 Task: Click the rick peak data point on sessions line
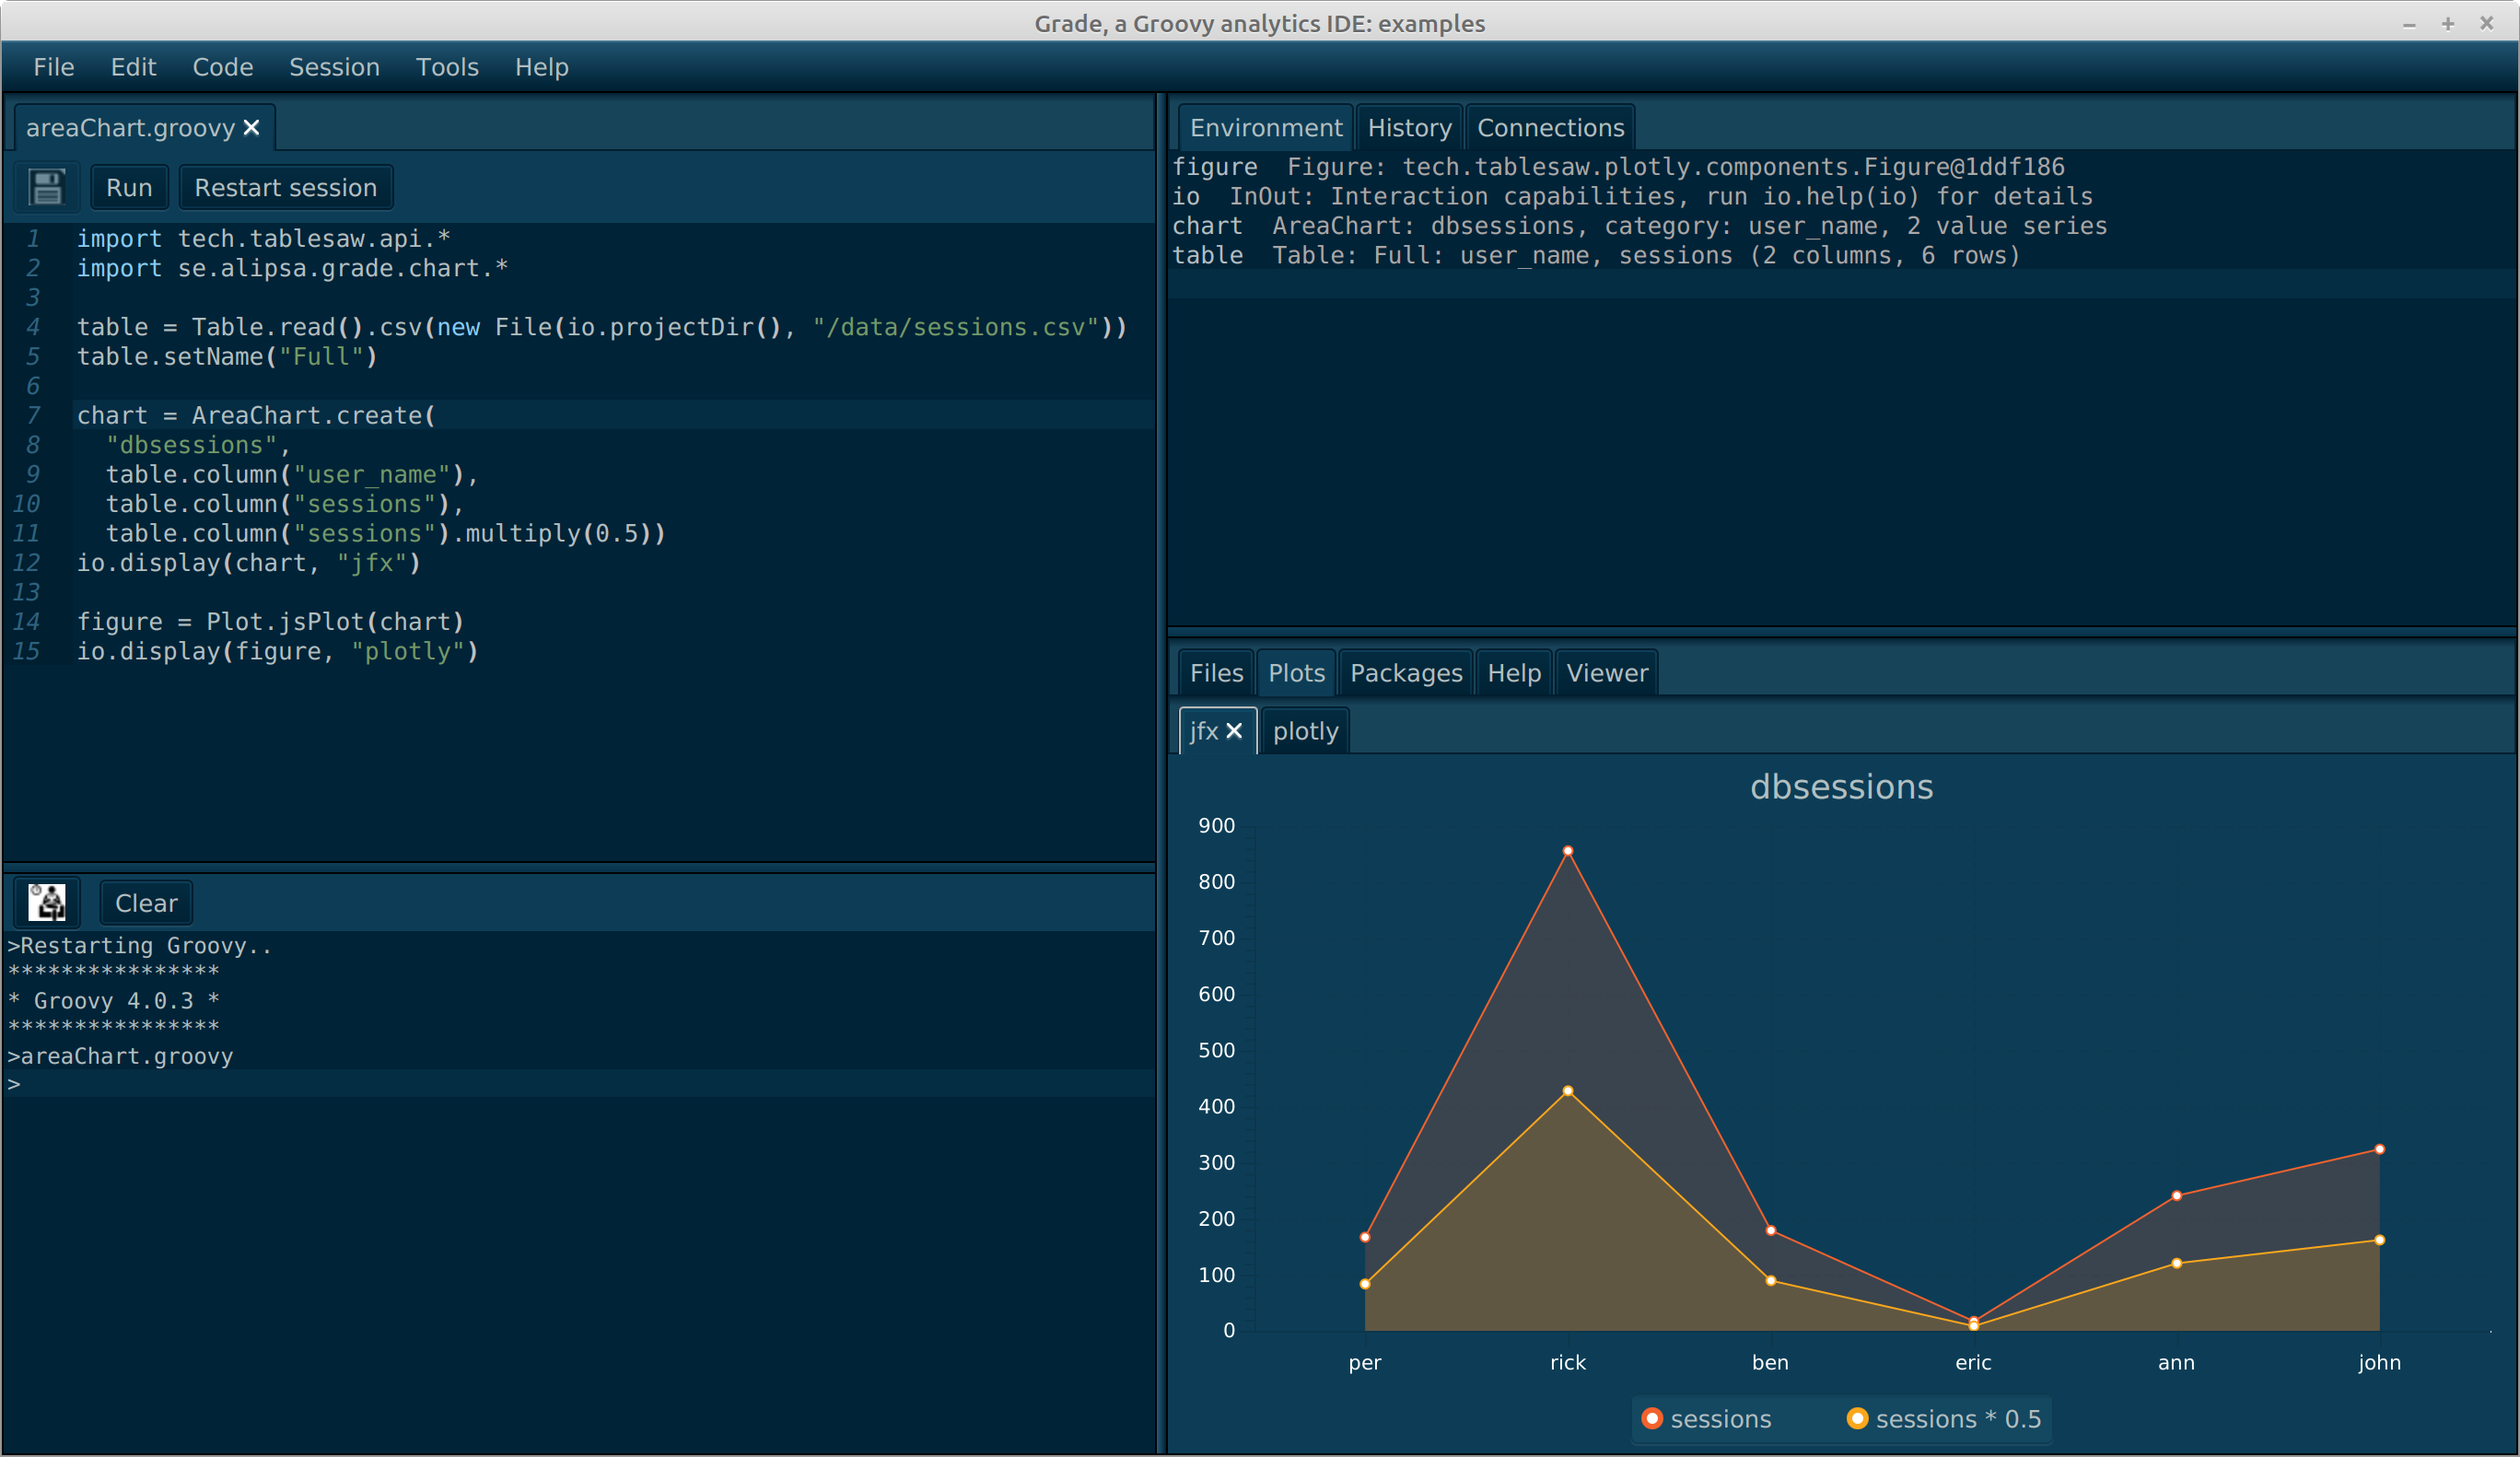pyautogui.click(x=1567, y=851)
